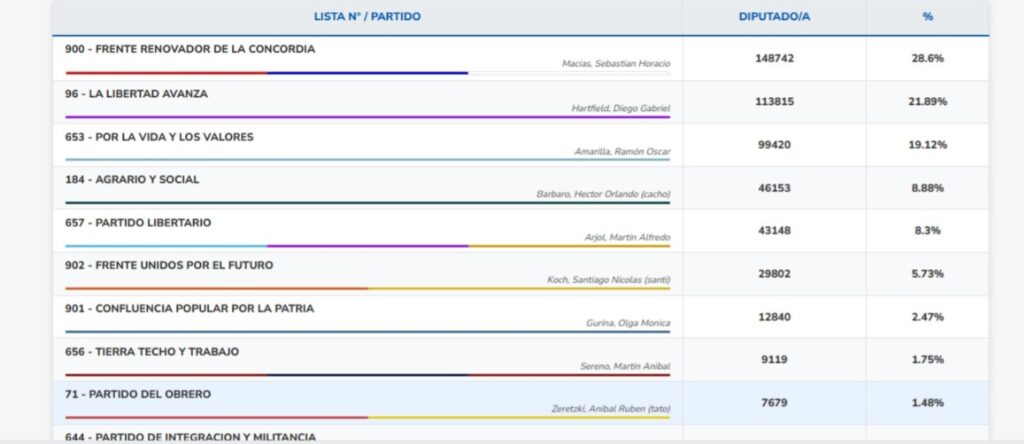
Task: Select candidate Barbaro, Hector Orlando (cacho)
Action: coord(603,194)
